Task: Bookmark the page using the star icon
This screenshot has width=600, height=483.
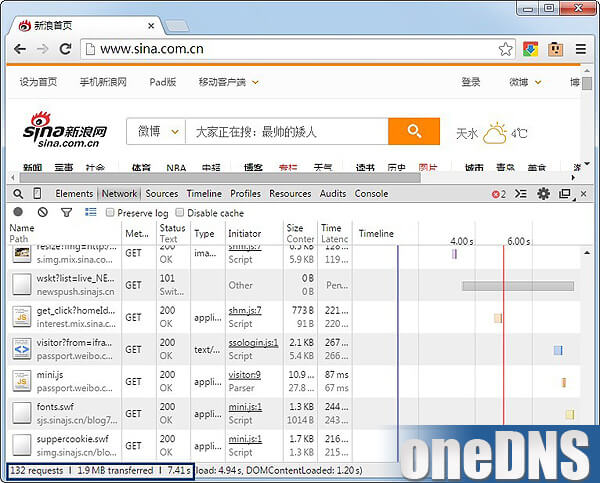Action: 505,49
